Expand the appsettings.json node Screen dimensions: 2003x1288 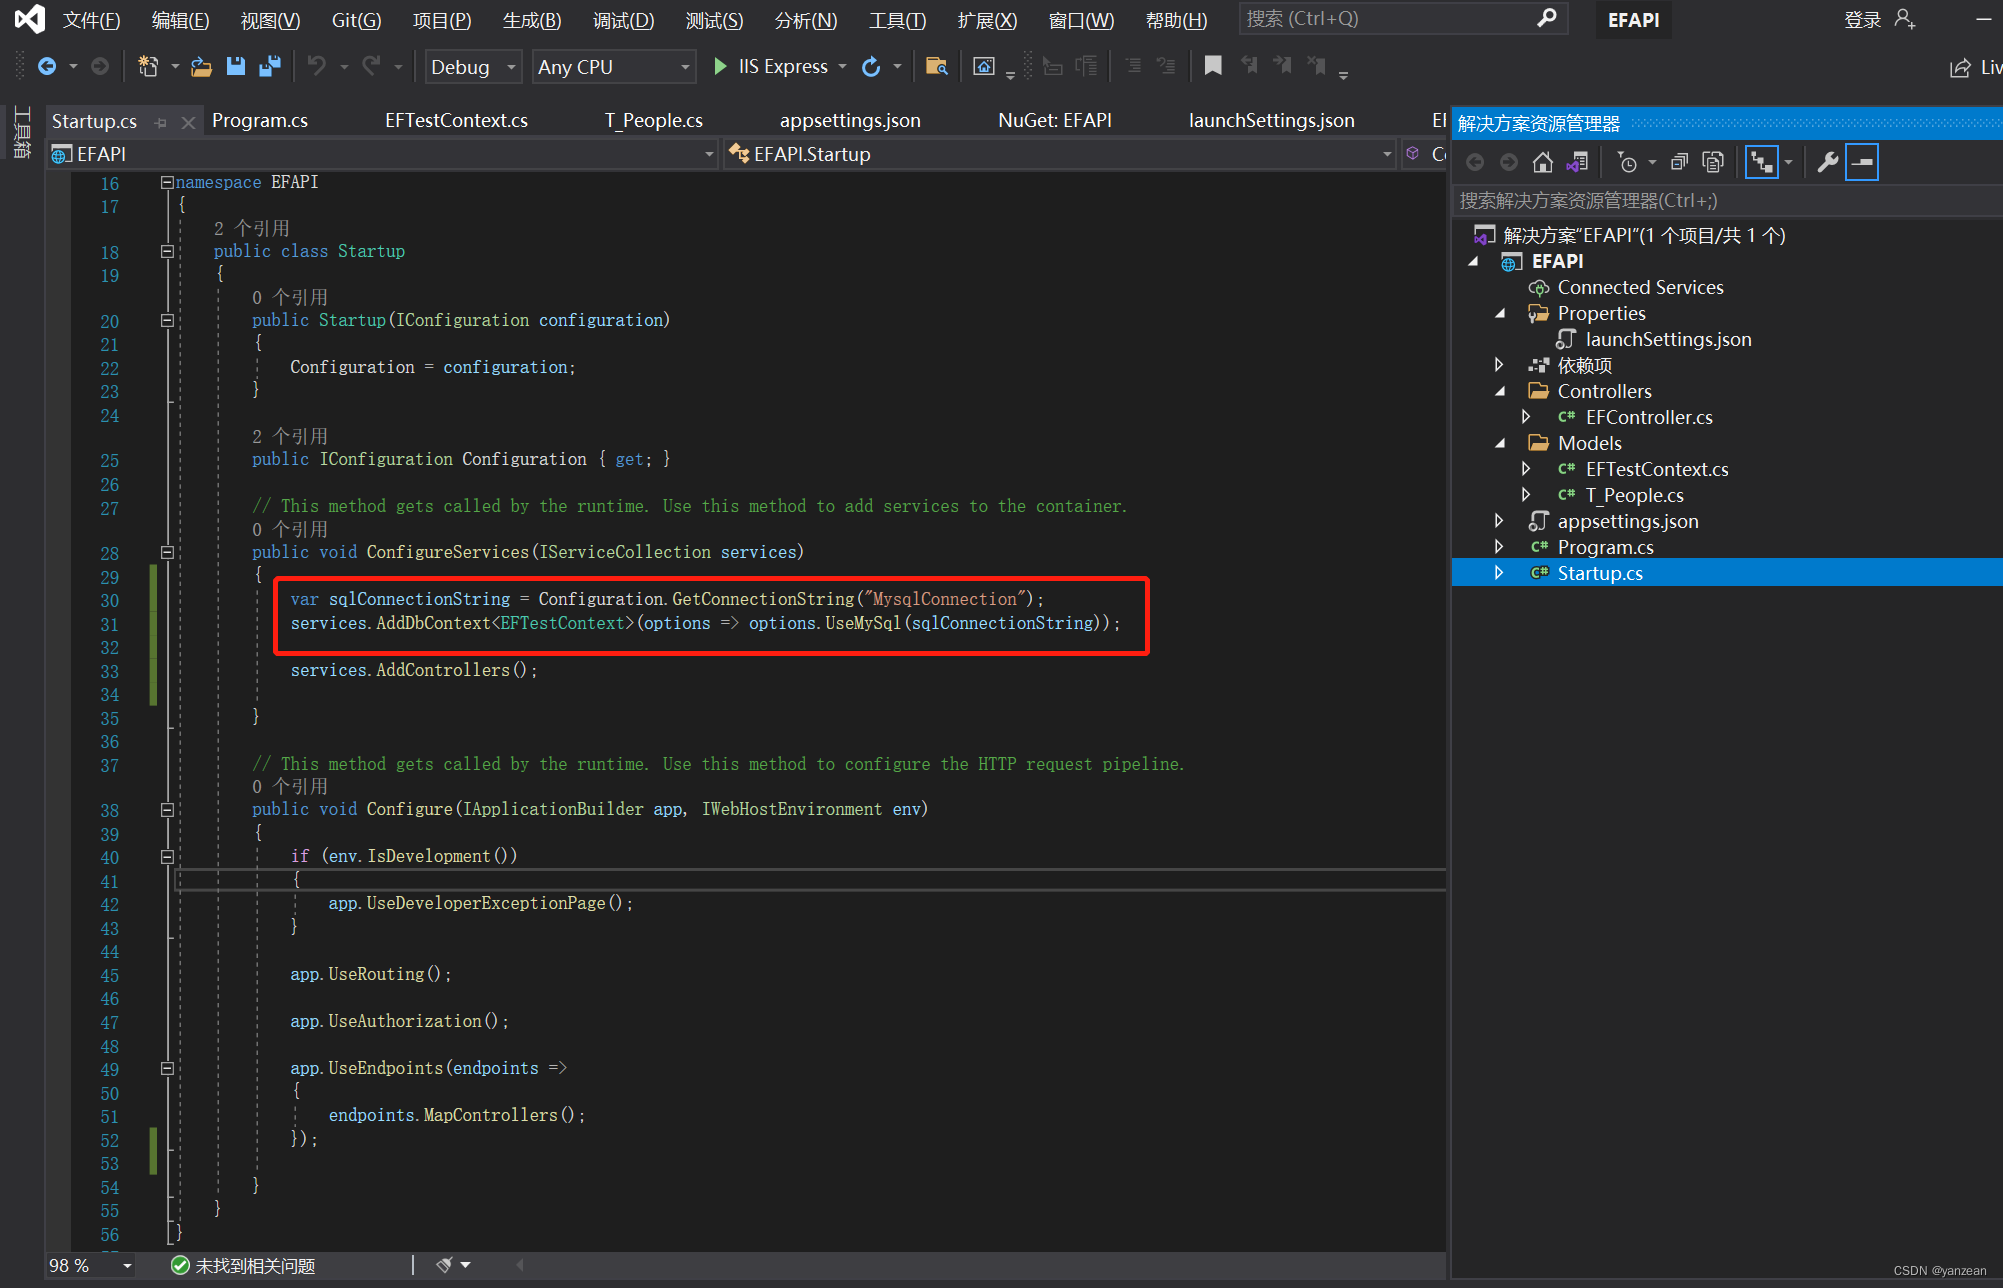[1499, 521]
